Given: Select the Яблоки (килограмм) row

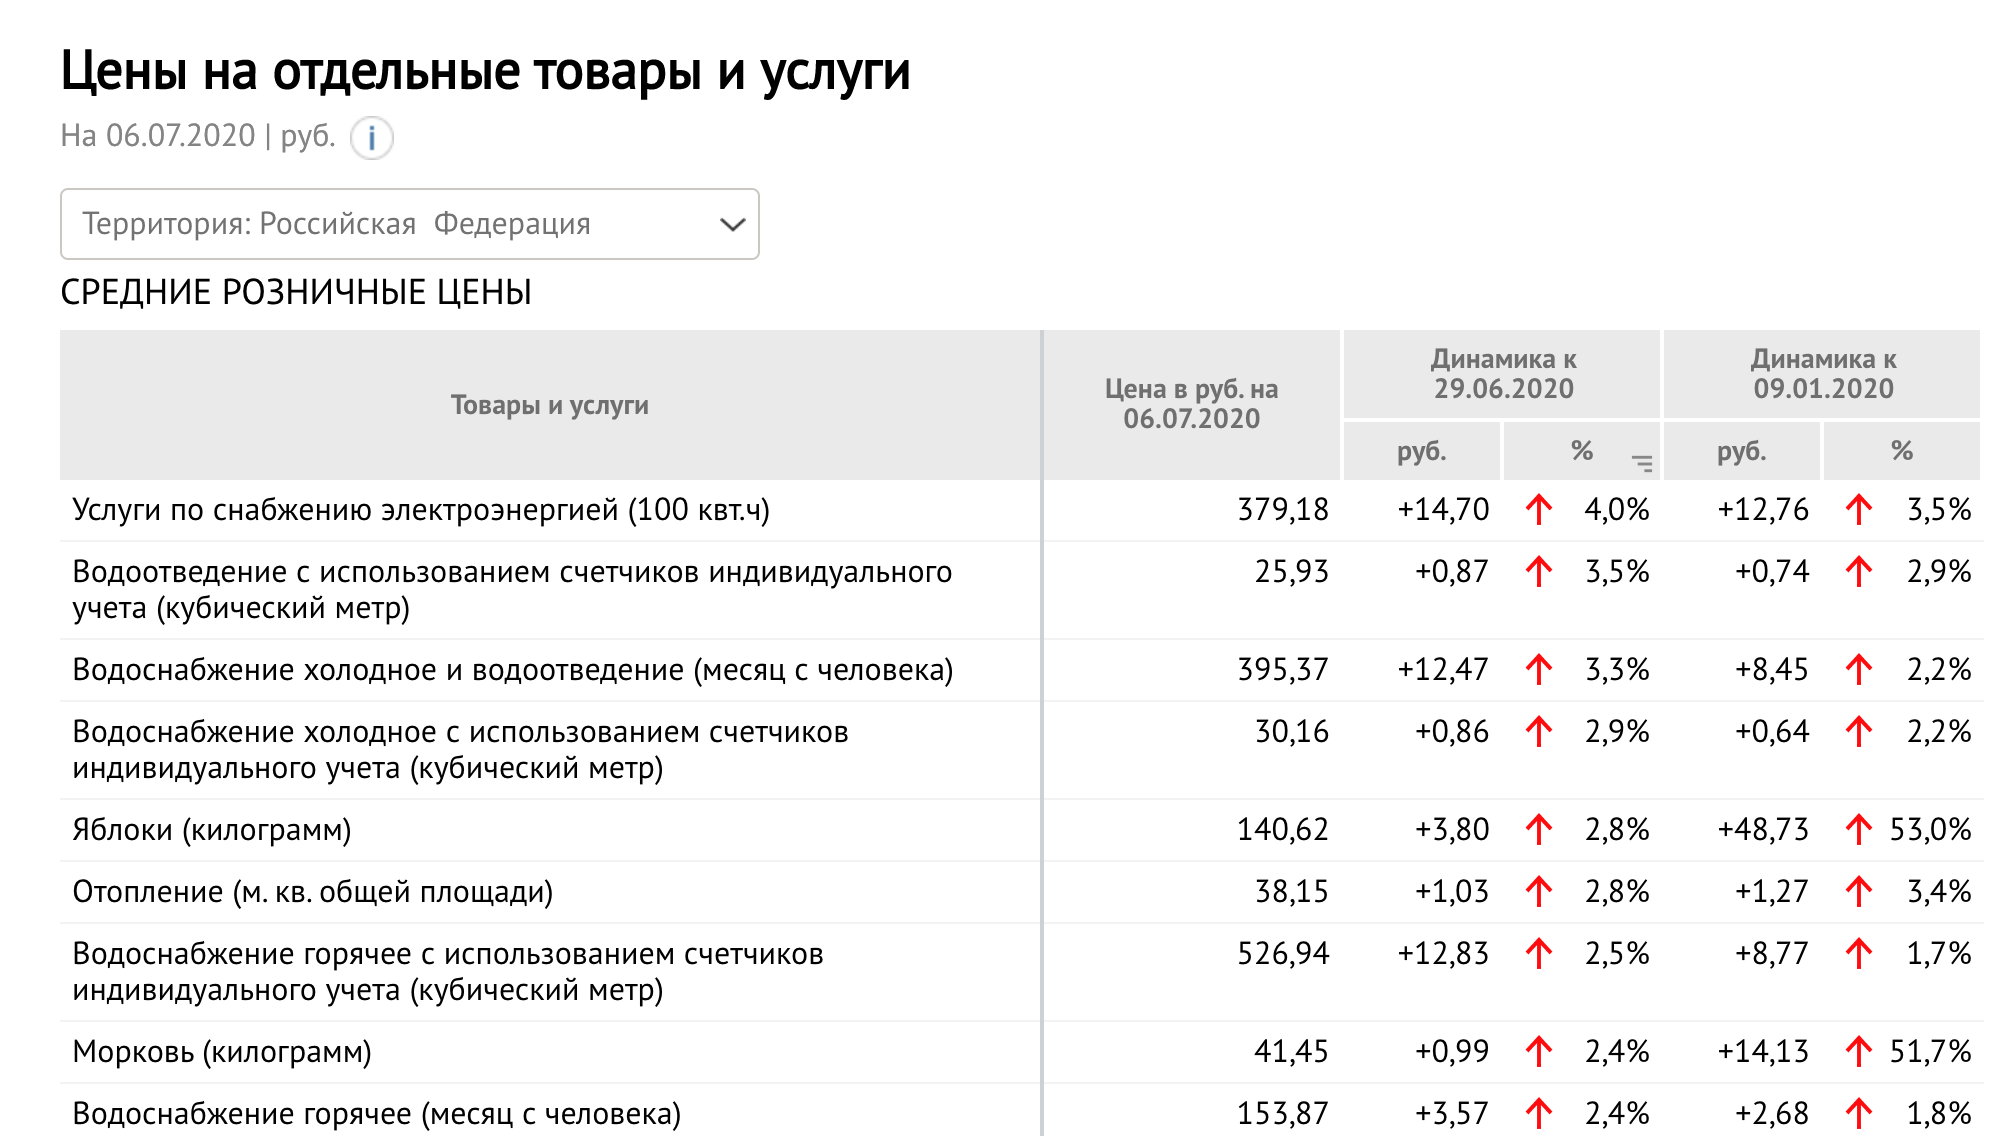Looking at the screenshot, I should (x=212, y=830).
